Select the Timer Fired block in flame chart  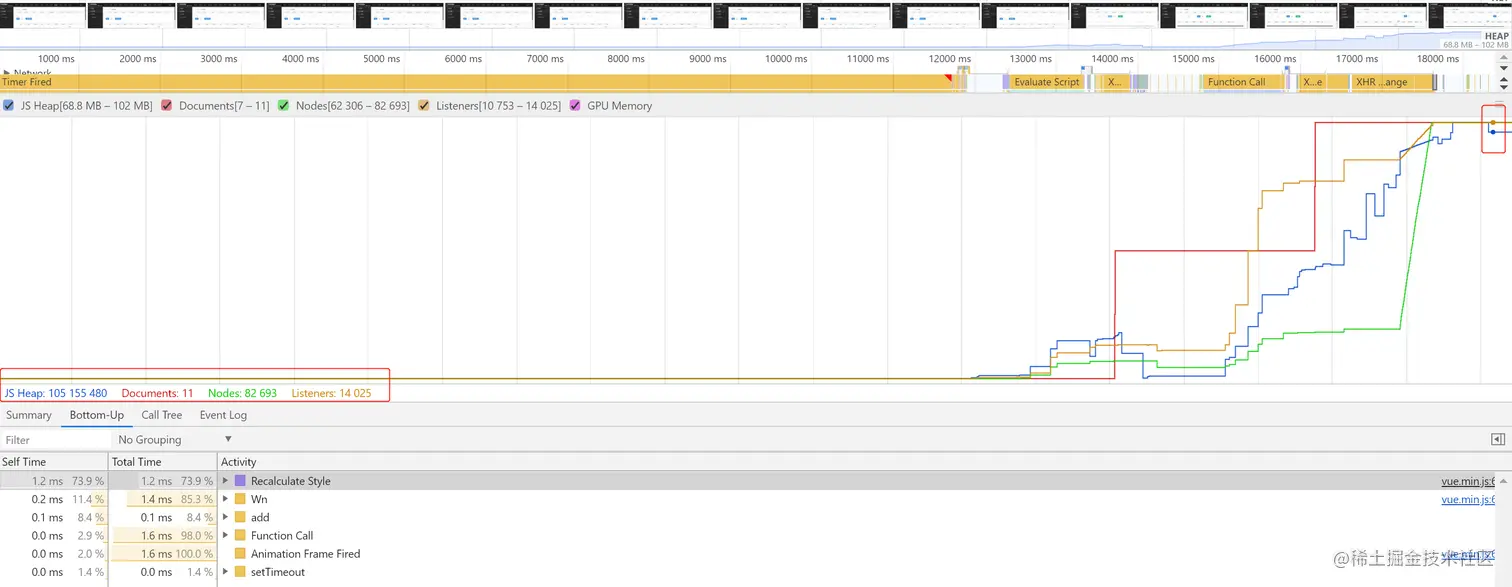[476, 82]
